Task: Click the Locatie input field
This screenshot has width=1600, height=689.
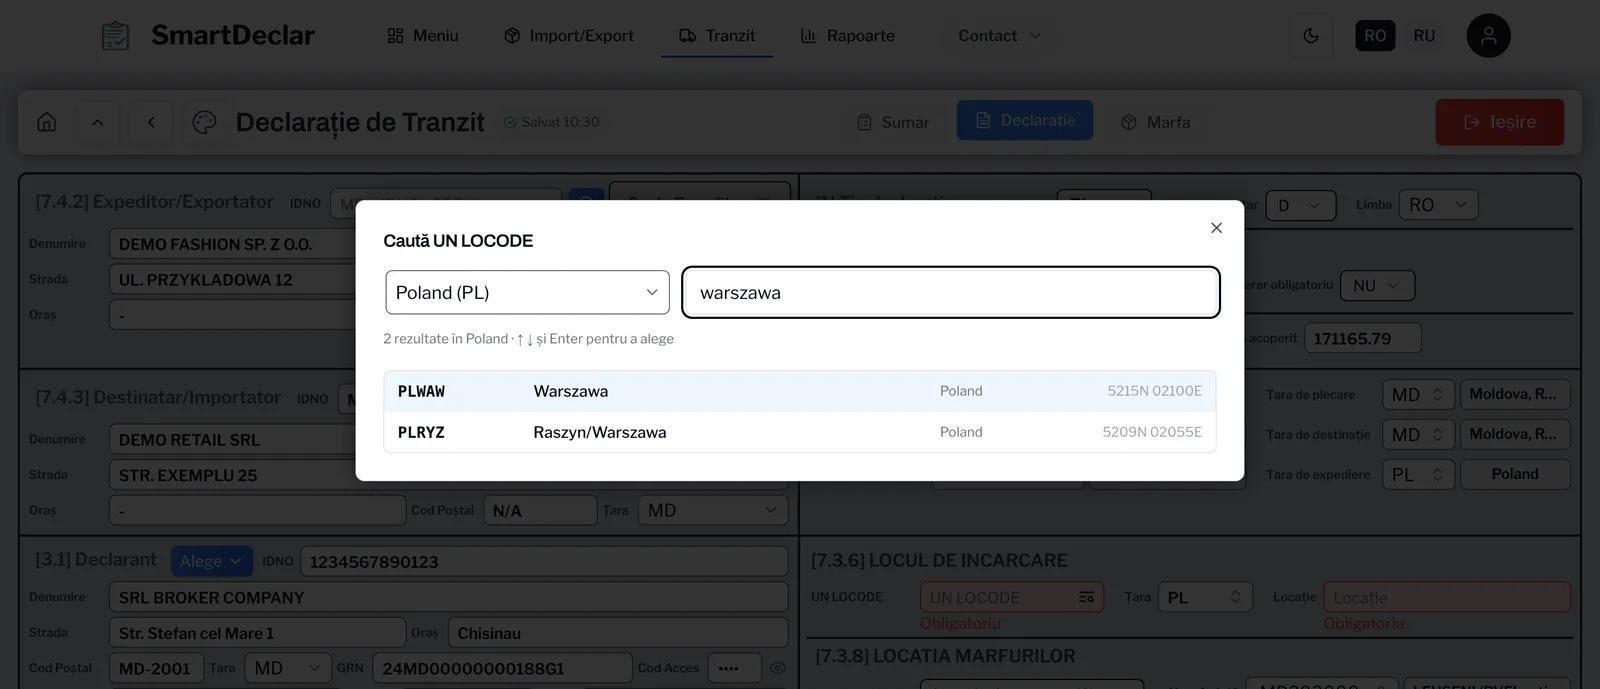Action: click(x=1447, y=597)
